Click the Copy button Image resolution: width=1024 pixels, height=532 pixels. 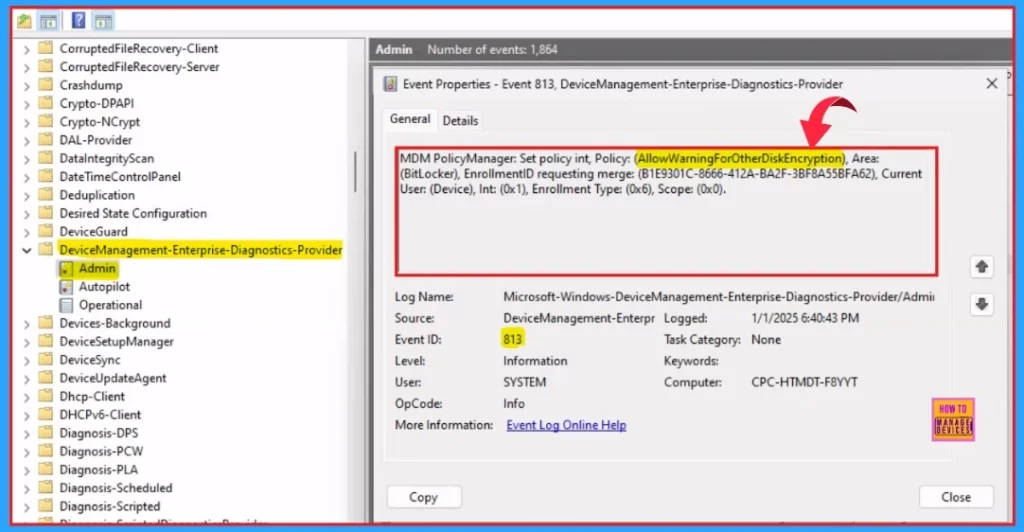[x=424, y=497]
